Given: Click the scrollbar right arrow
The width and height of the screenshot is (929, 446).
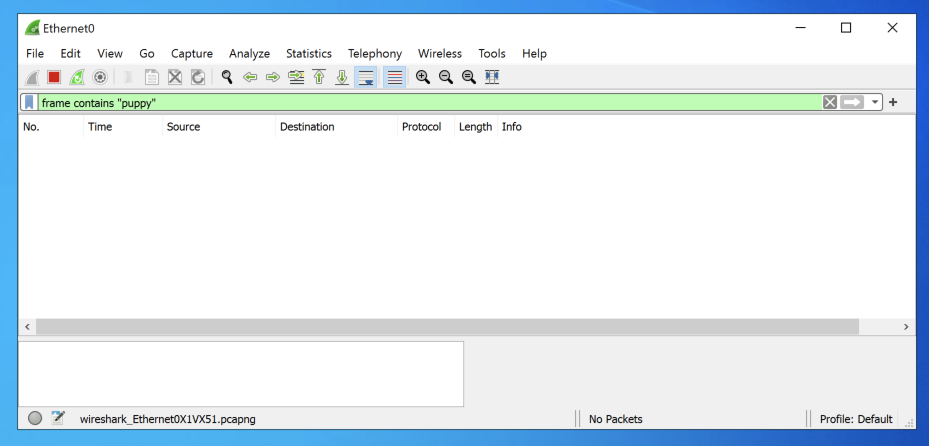Looking at the screenshot, I should coord(906,326).
